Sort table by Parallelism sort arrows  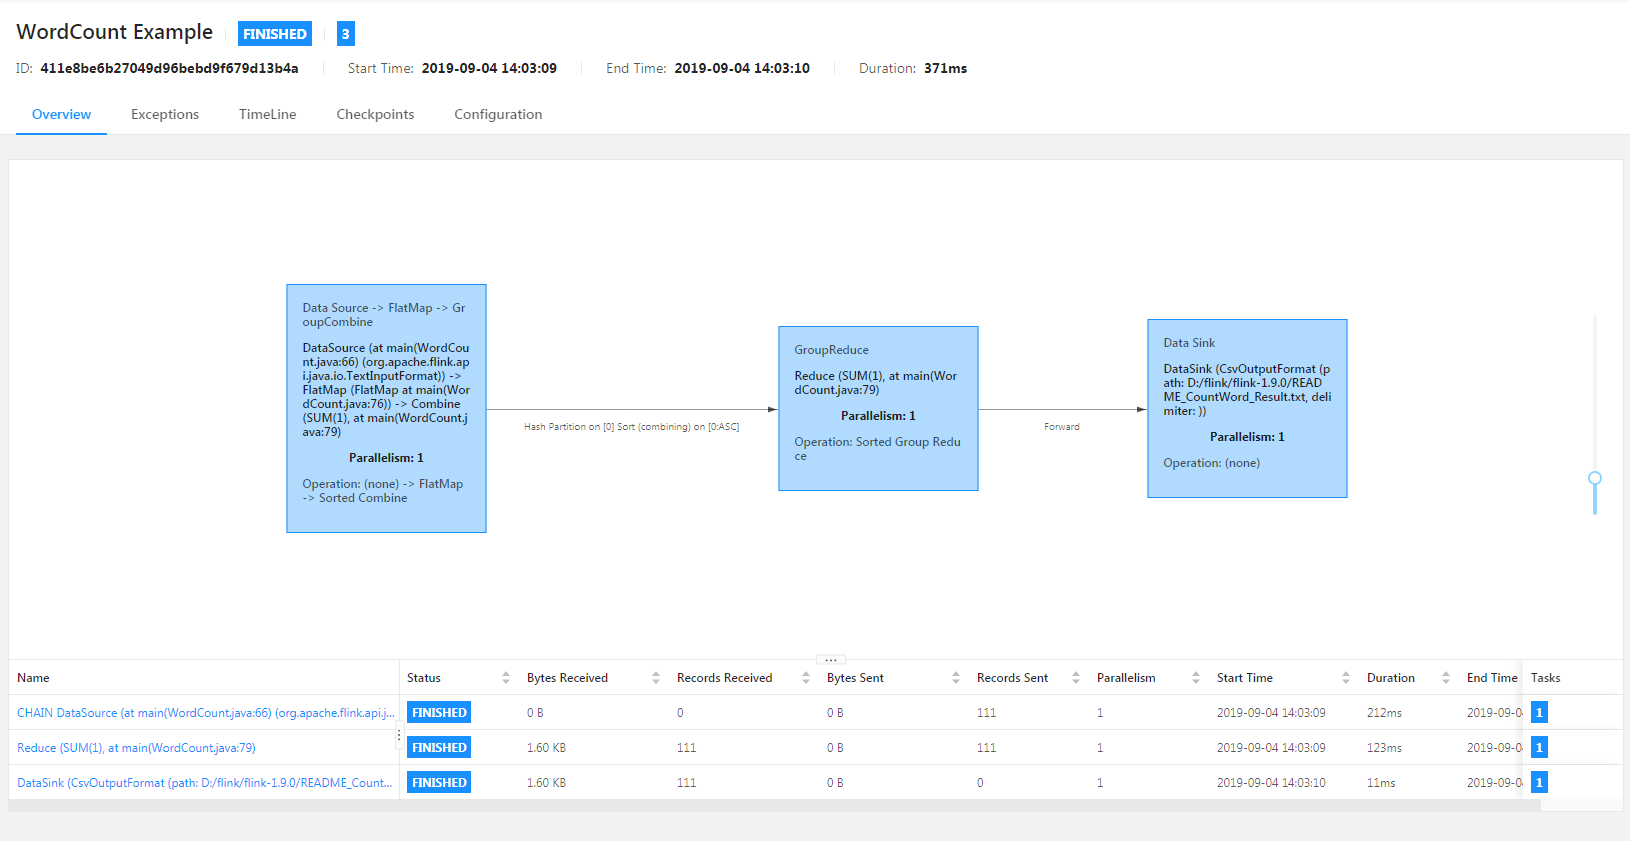1195,678
